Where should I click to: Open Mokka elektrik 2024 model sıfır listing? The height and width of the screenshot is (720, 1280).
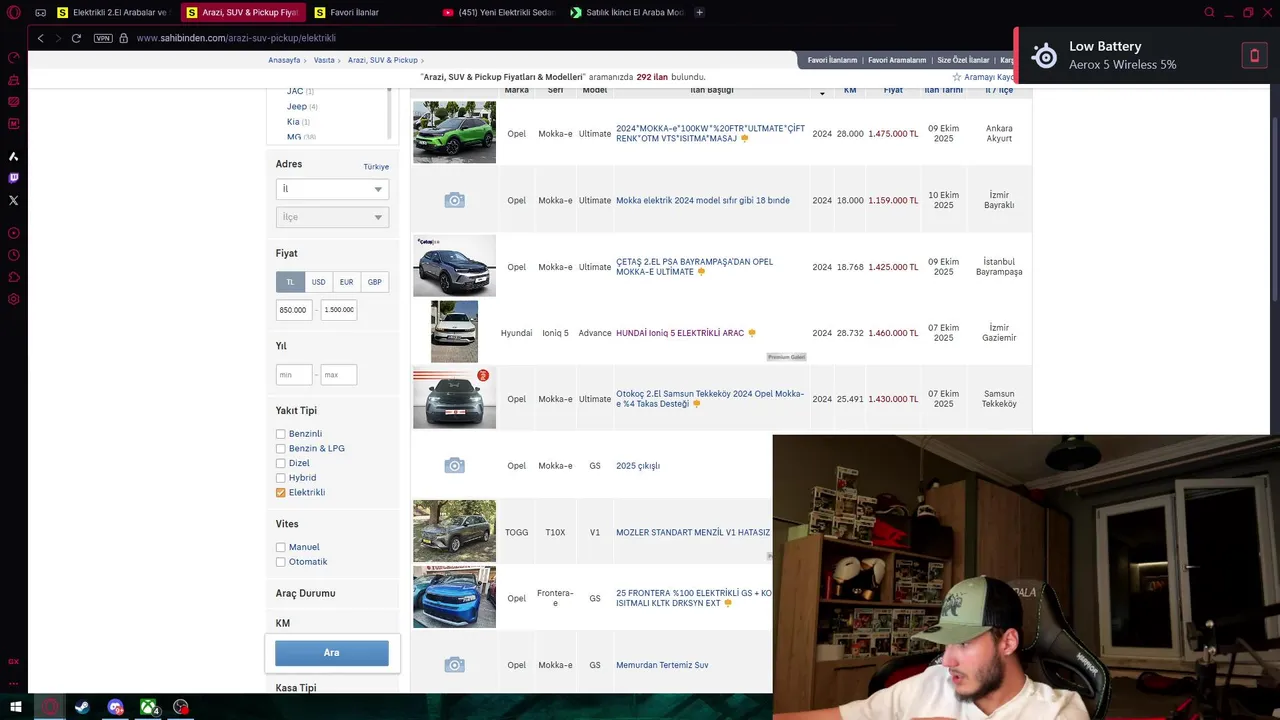click(703, 200)
